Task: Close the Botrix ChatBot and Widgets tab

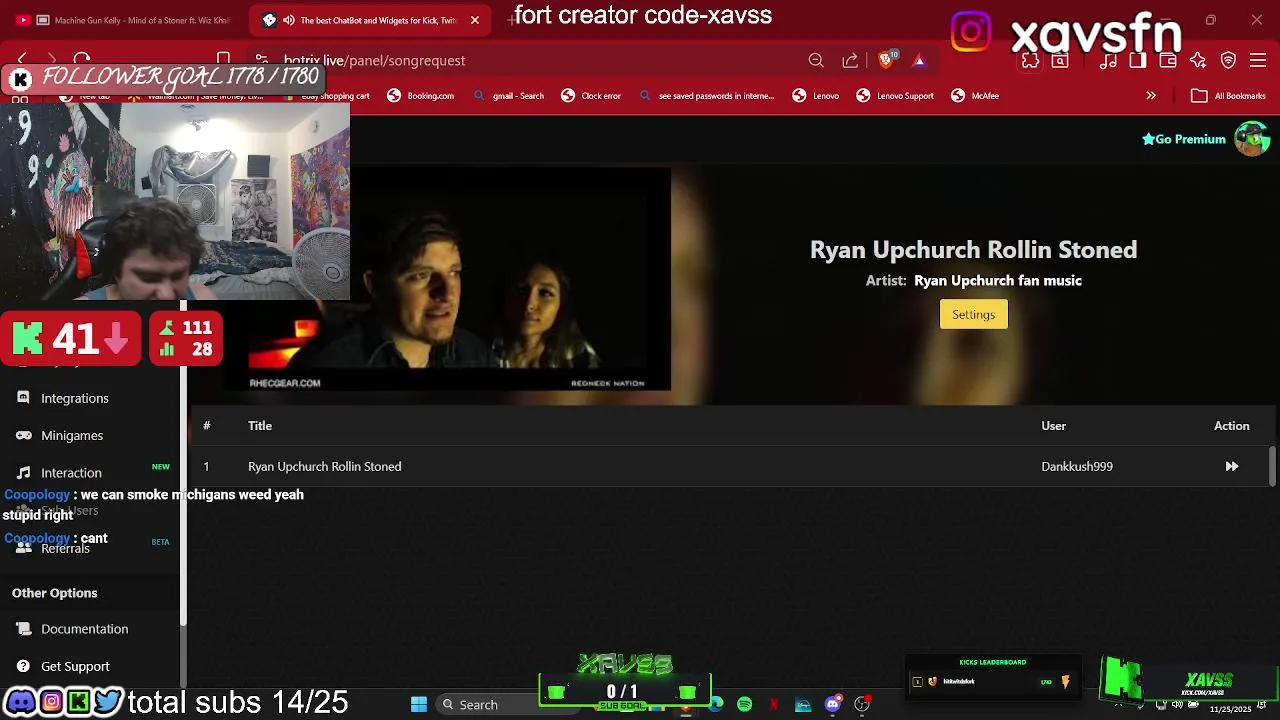Action: (x=475, y=20)
